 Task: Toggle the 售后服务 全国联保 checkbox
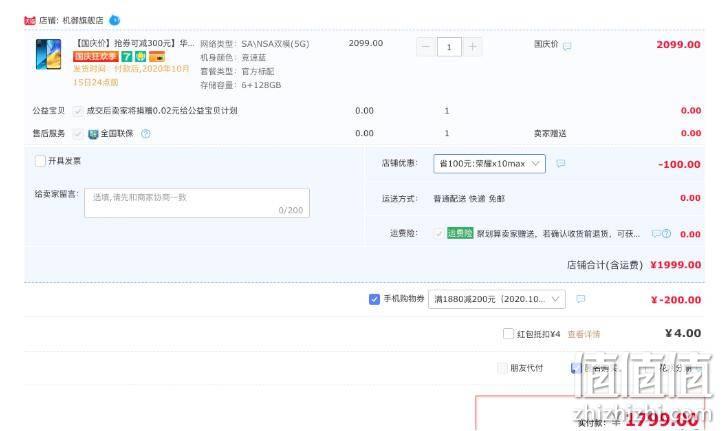pos(78,134)
